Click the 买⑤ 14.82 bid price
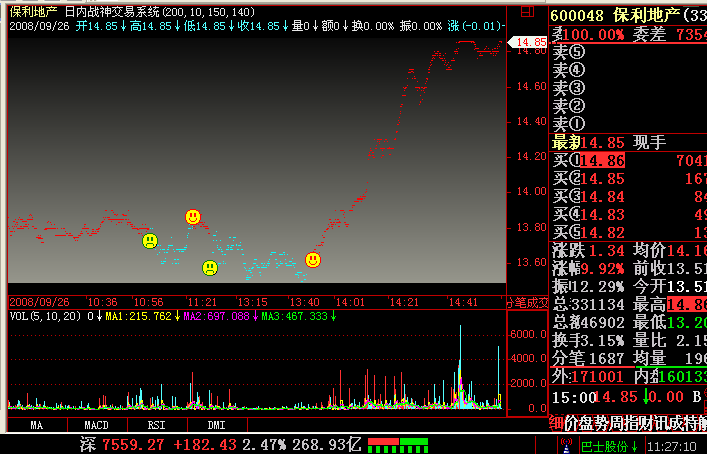707x454 pixels. coord(602,233)
